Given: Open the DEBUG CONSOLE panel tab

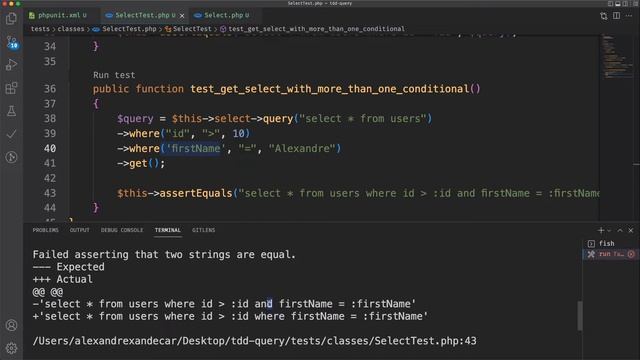Looking at the screenshot, I should 122,230.
